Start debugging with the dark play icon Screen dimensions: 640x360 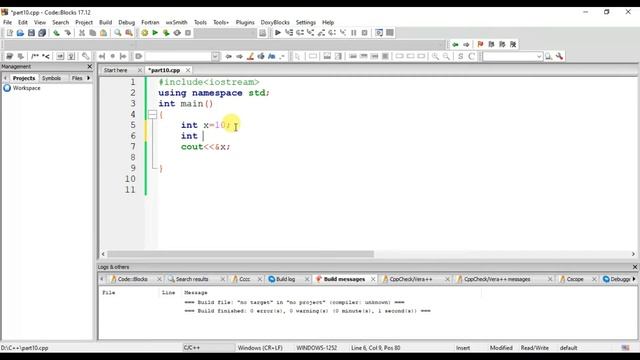[x=278, y=33]
